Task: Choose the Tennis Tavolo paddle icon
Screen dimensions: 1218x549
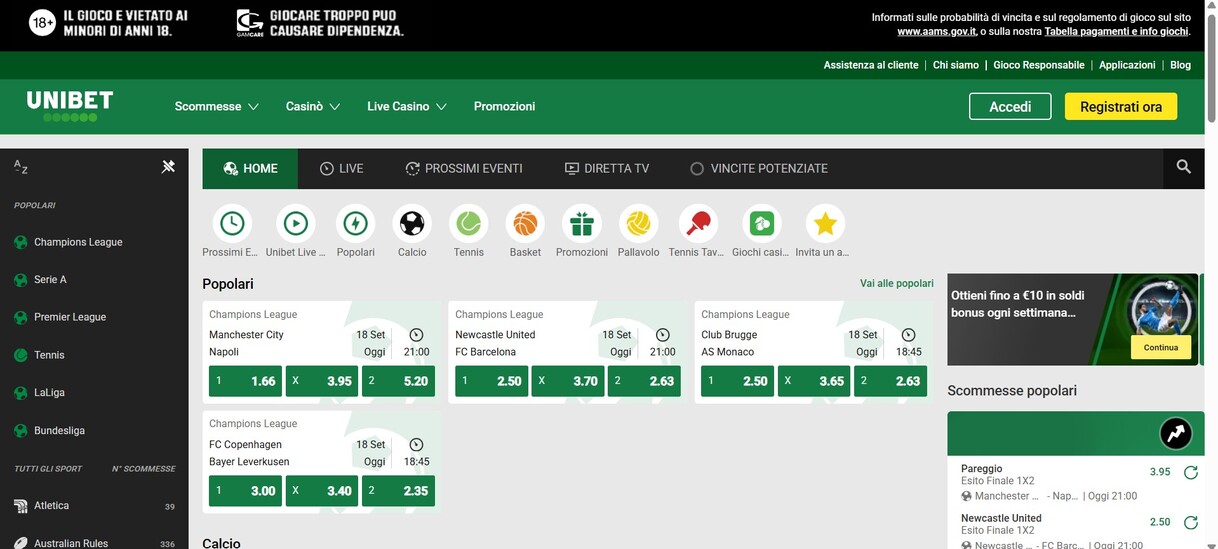Action: 698,223
